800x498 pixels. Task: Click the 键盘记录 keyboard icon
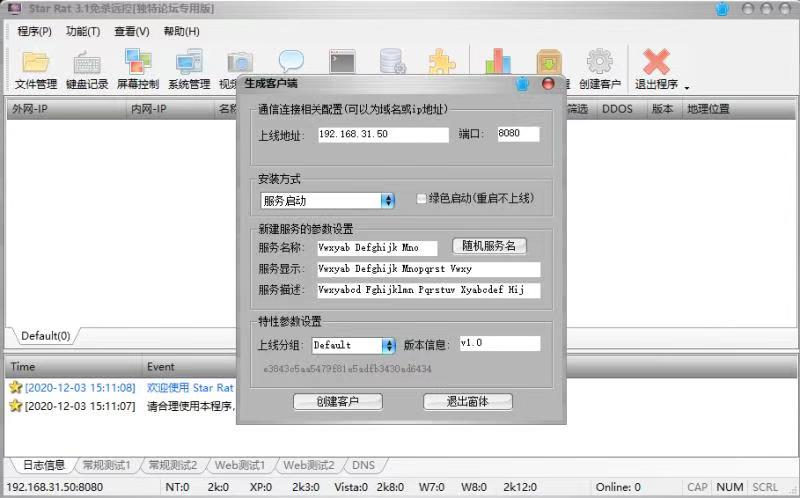pos(87,62)
